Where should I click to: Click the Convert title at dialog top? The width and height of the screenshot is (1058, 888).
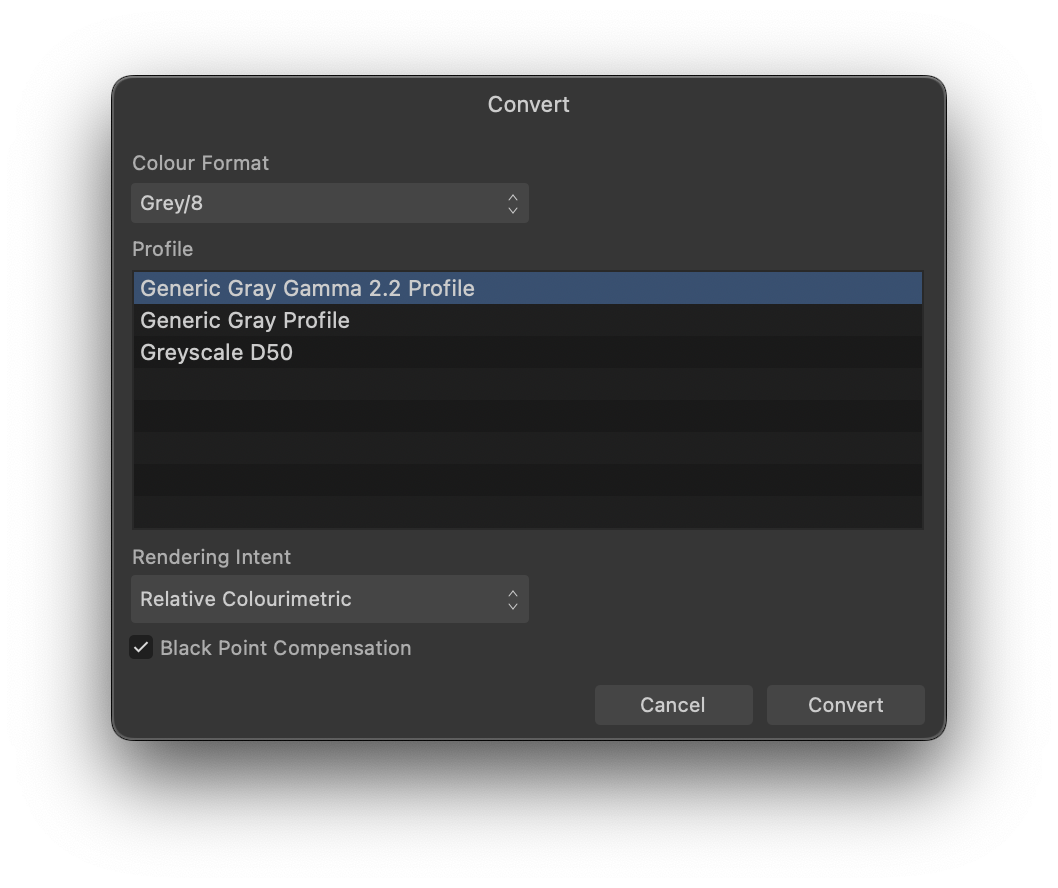[528, 105]
